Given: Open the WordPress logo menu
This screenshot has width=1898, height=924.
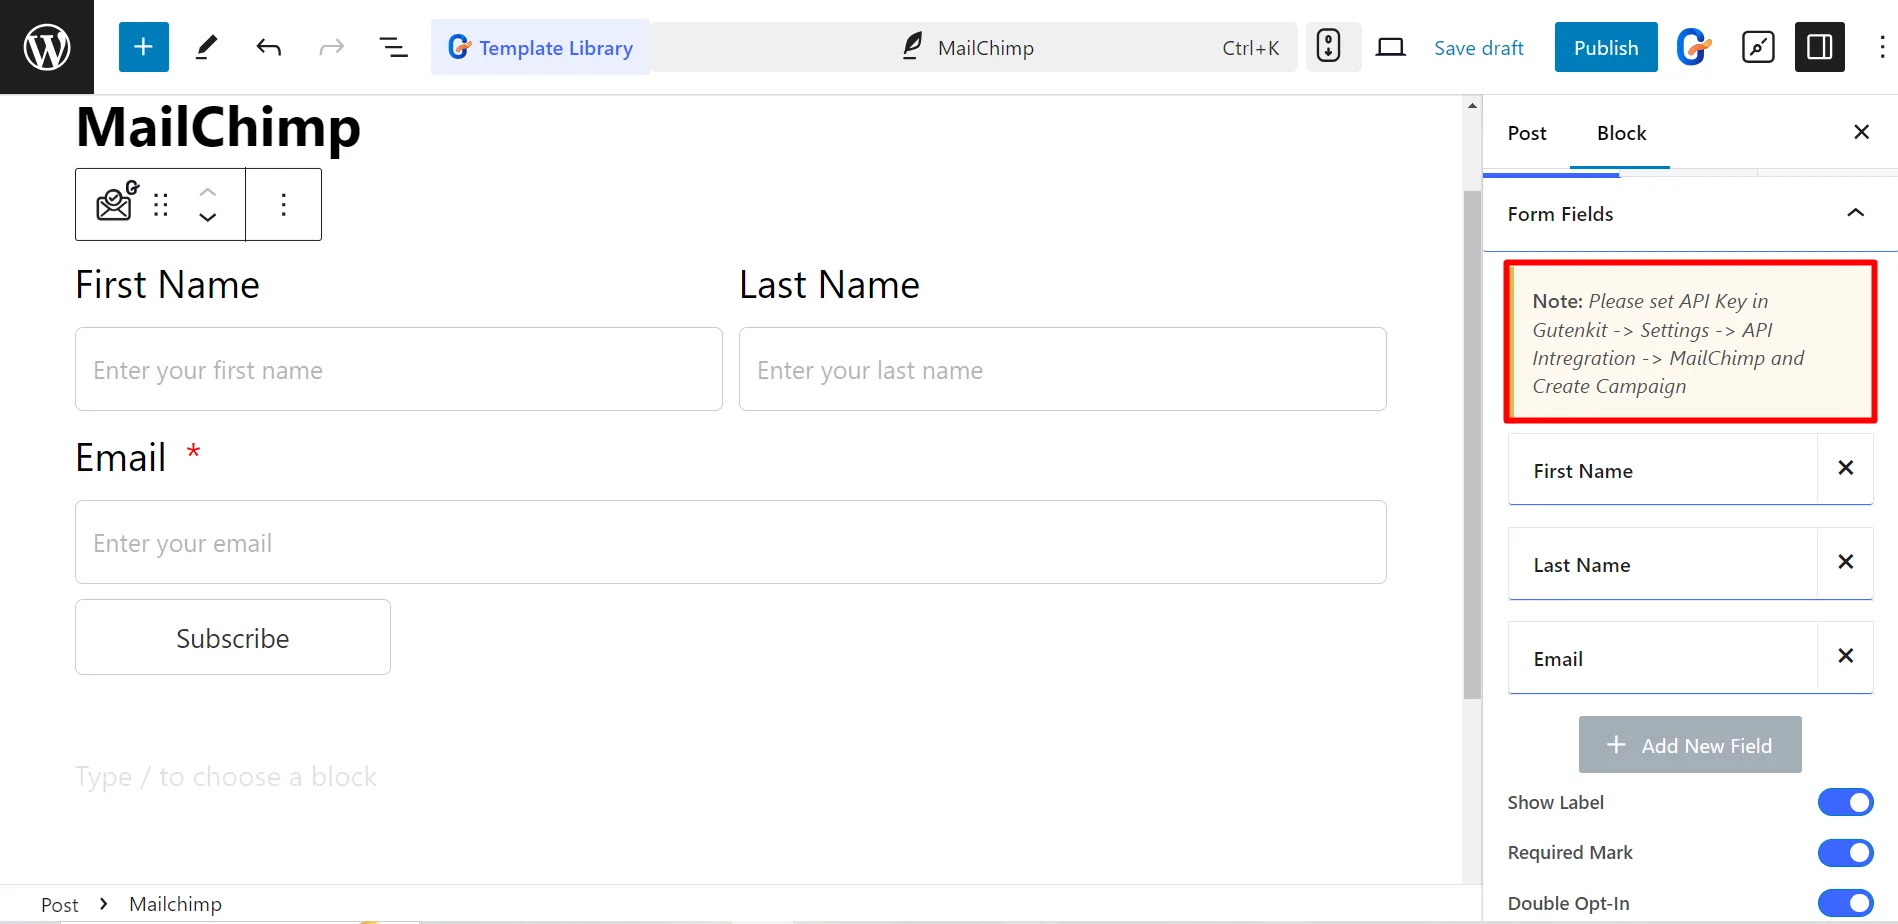Looking at the screenshot, I should tap(47, 47).
